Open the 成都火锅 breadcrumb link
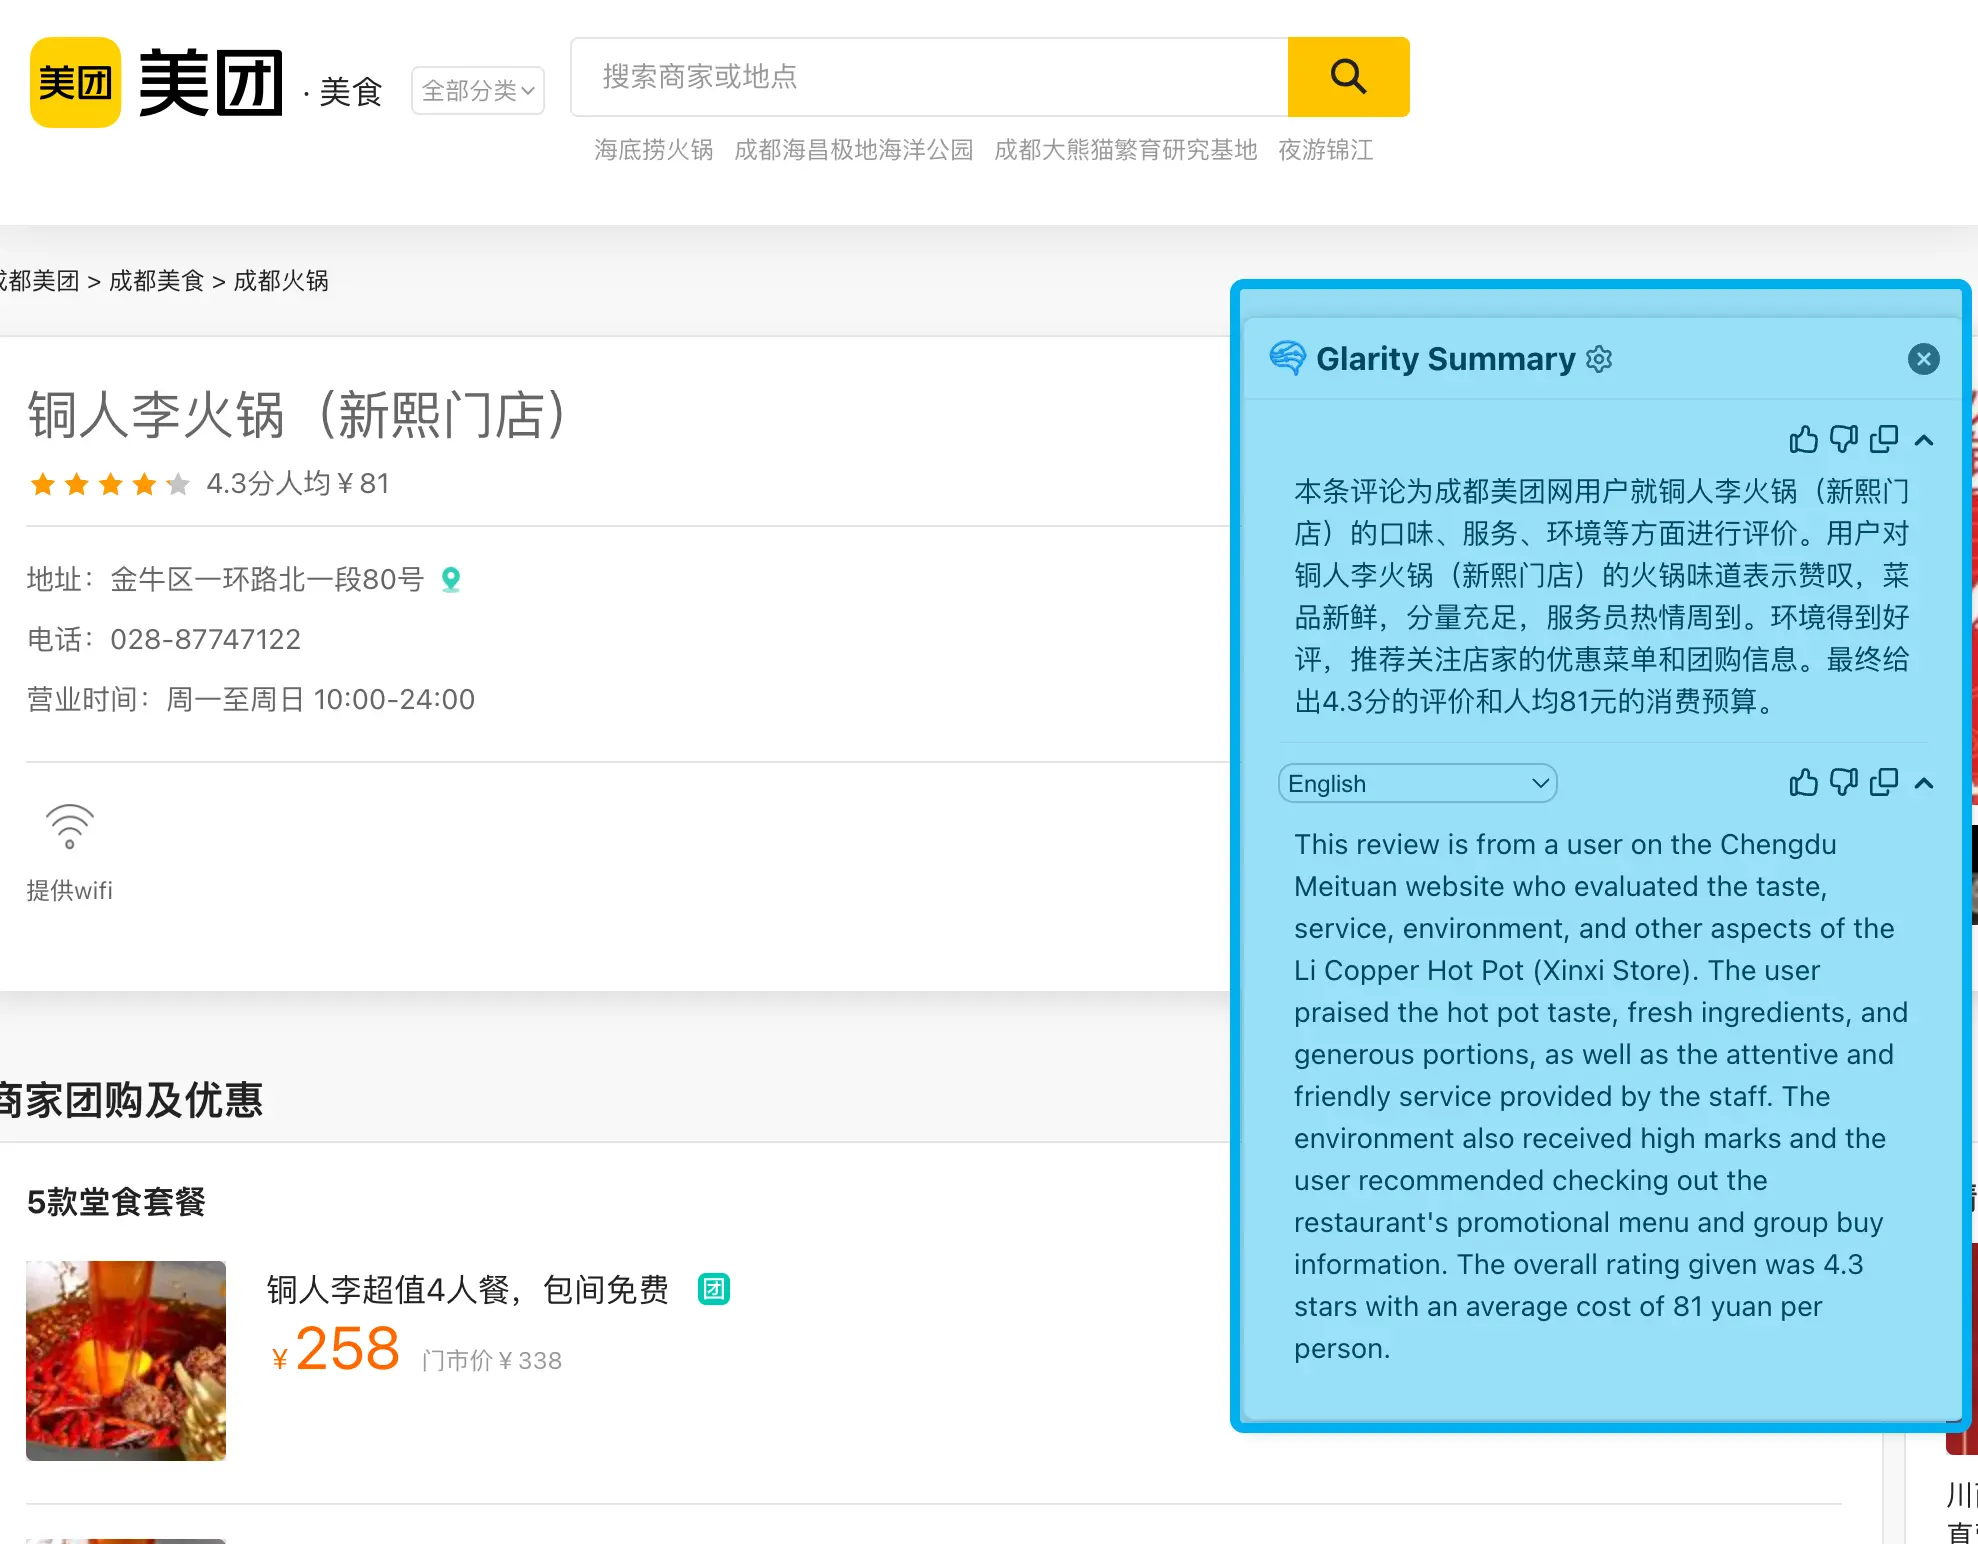1978x1544 pixels. 281,281
